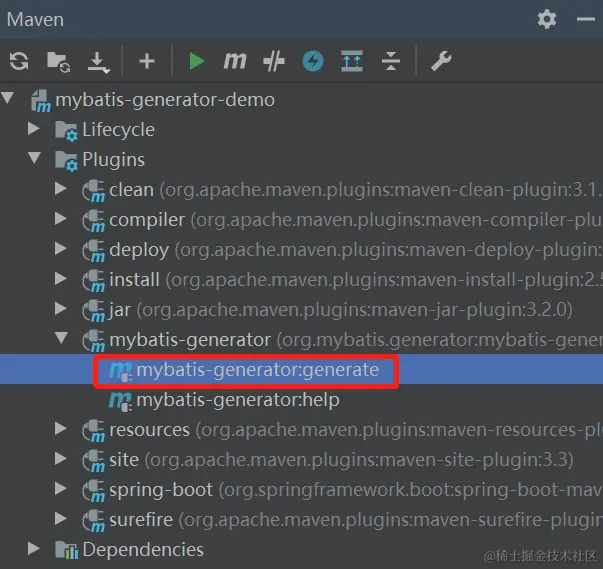Expand the deploy plugin arrow

tap(61, 248)
